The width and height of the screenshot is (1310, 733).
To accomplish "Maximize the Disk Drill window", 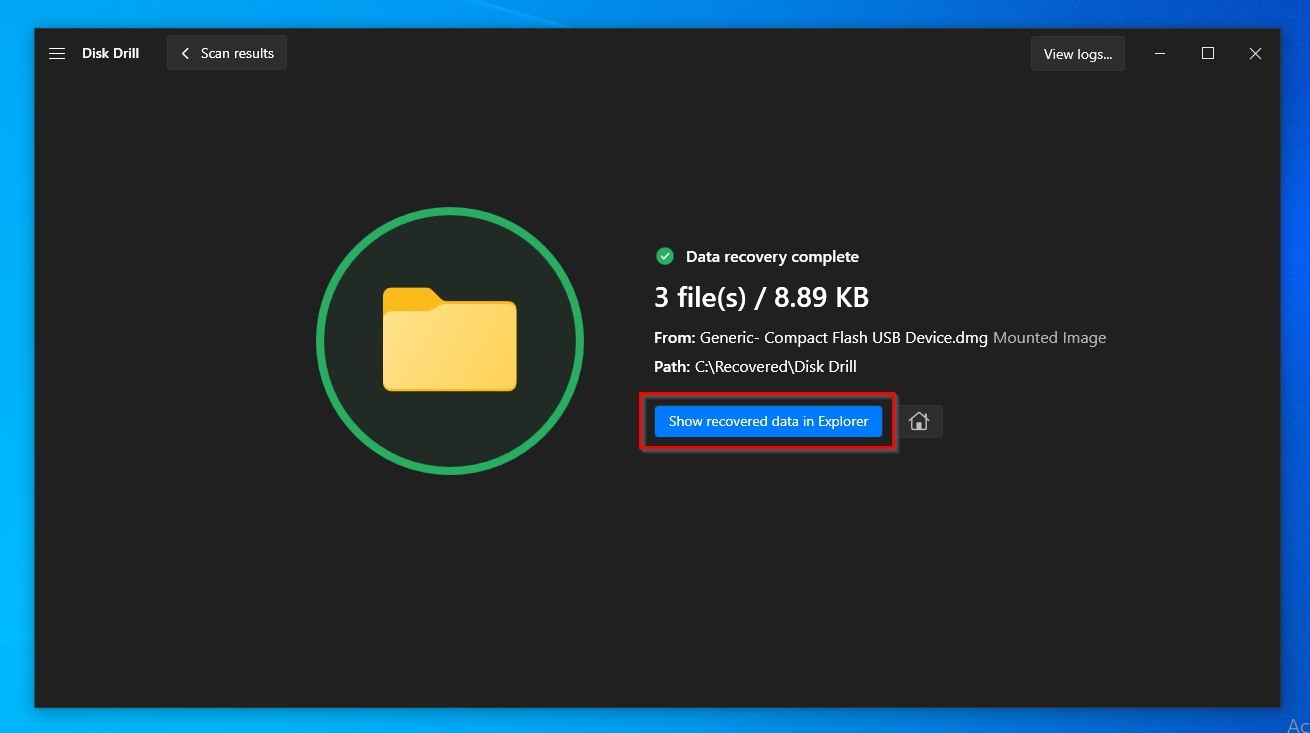I will [x=1208, y=53].
